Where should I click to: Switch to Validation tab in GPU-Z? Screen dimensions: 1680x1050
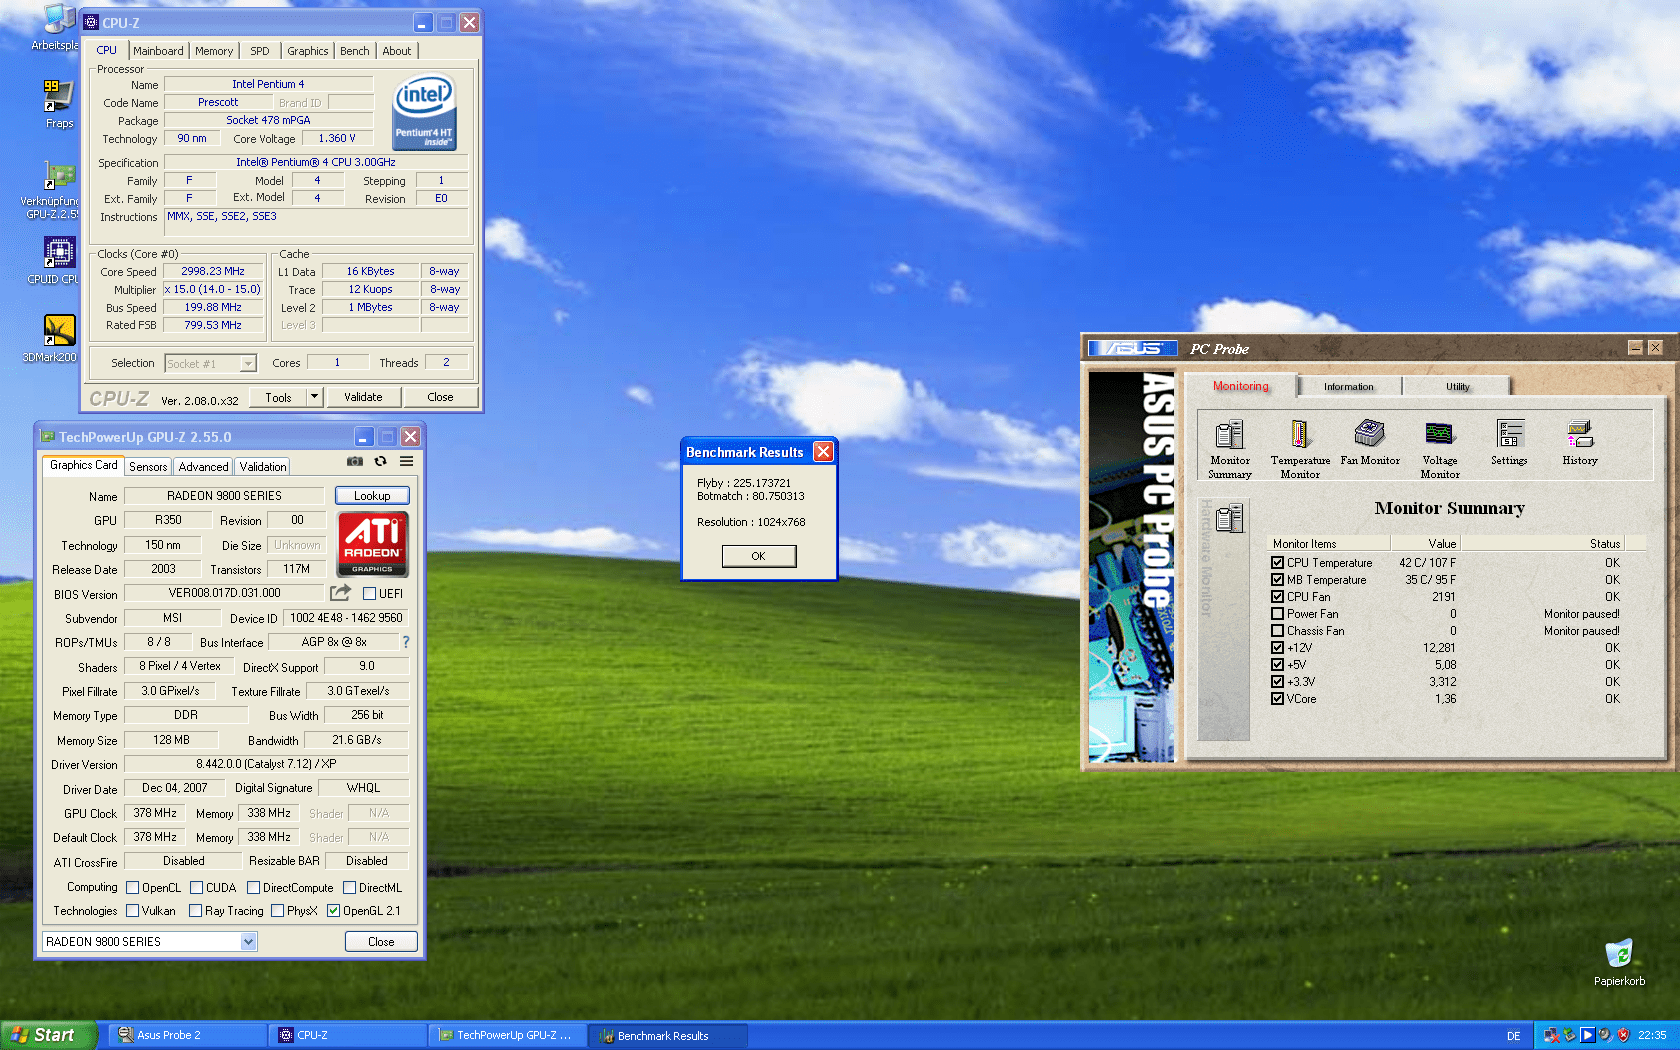click(x=263, y=467)
